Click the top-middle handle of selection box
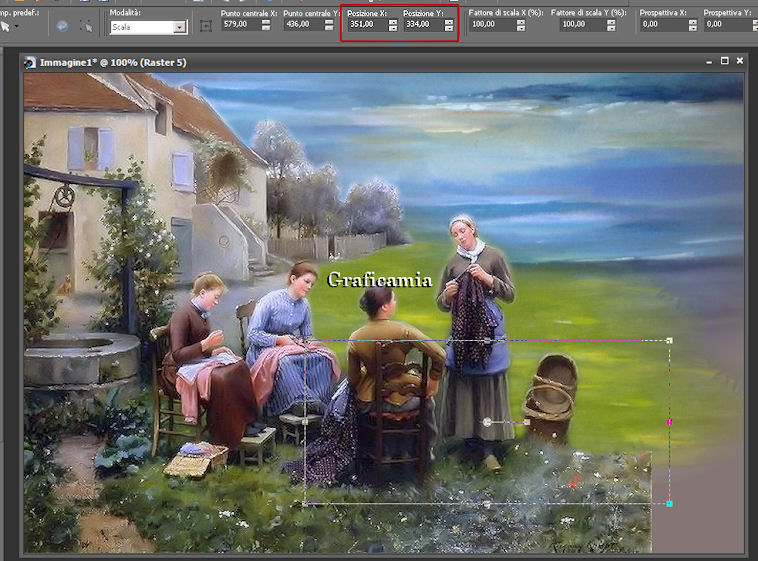 point(487,340)
